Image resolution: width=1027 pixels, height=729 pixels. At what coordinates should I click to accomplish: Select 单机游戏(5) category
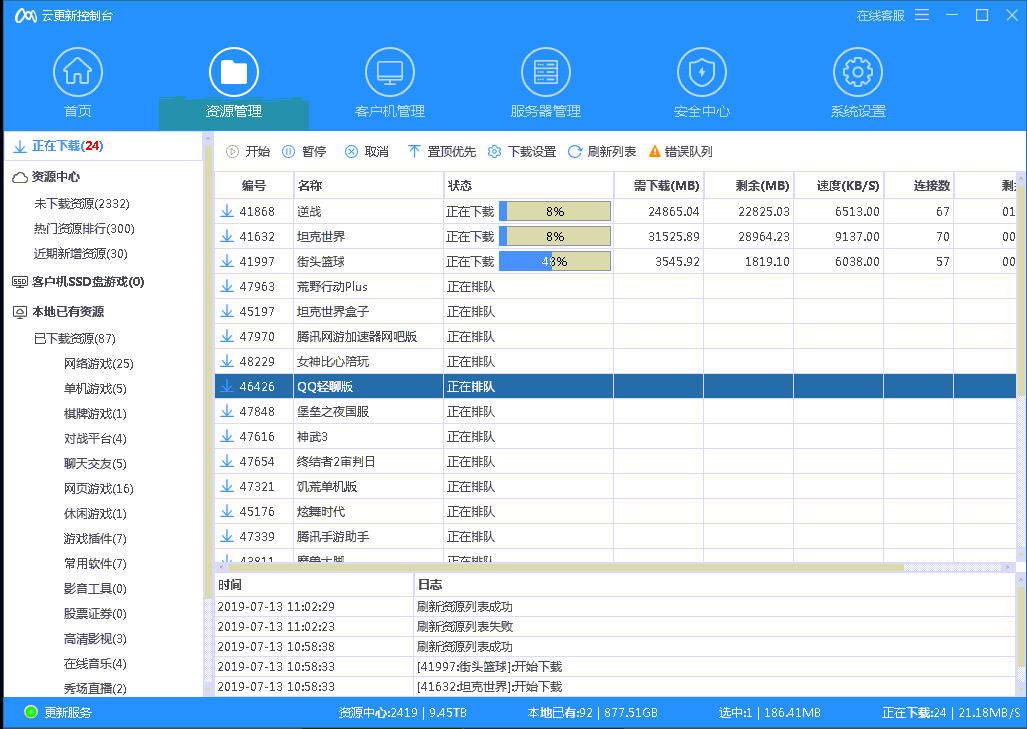[x=95, y=388]
